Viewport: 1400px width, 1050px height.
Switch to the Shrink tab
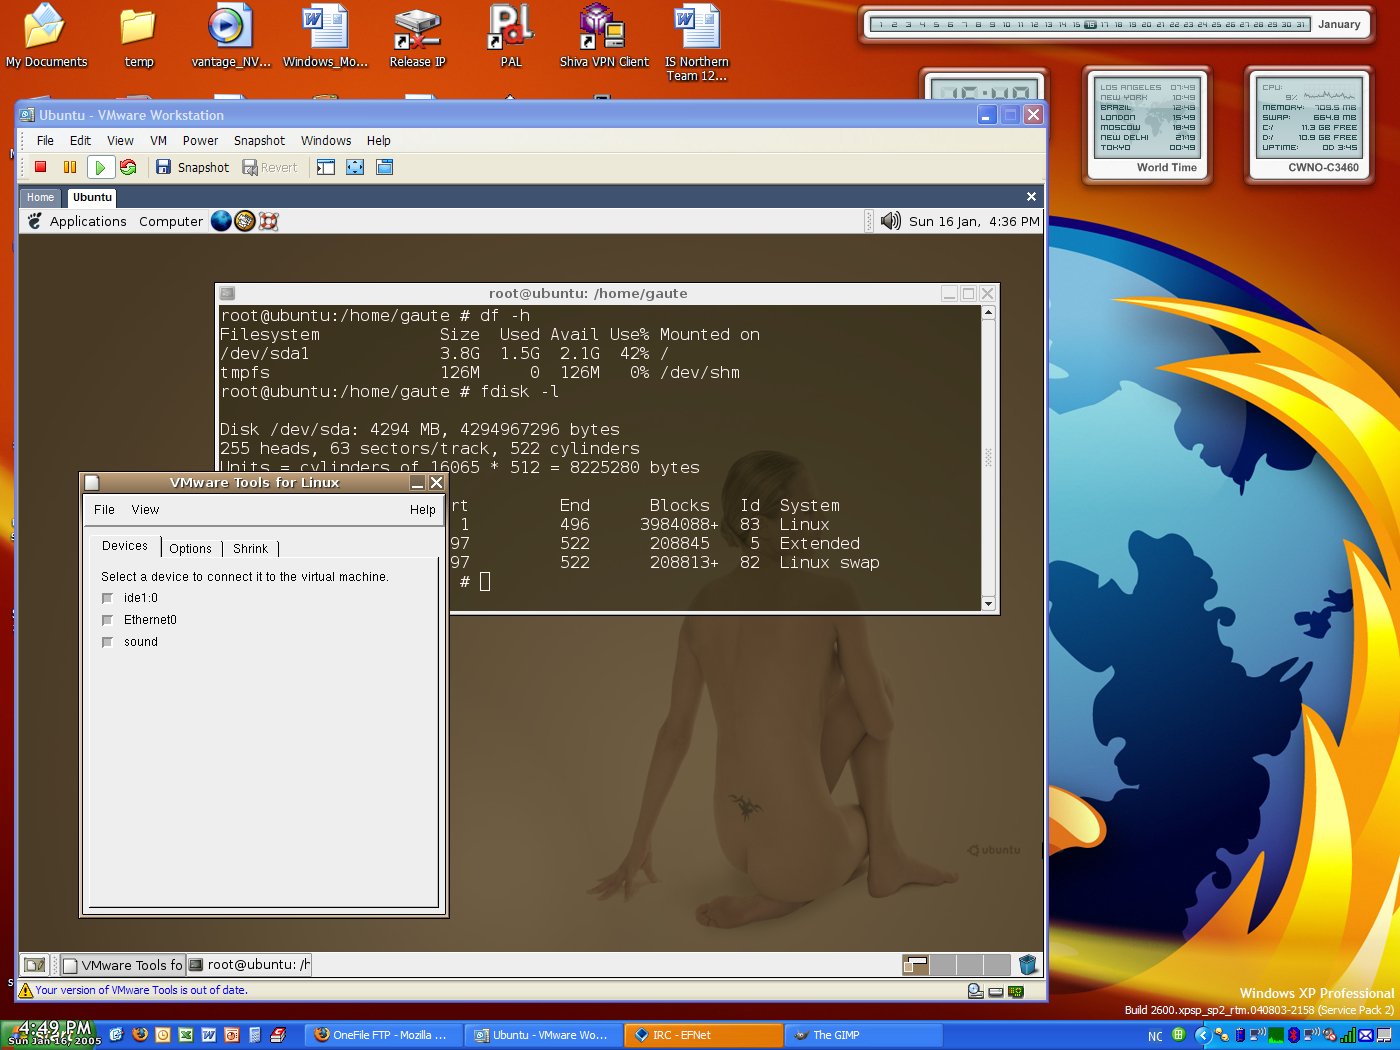[x=250, y=548]
